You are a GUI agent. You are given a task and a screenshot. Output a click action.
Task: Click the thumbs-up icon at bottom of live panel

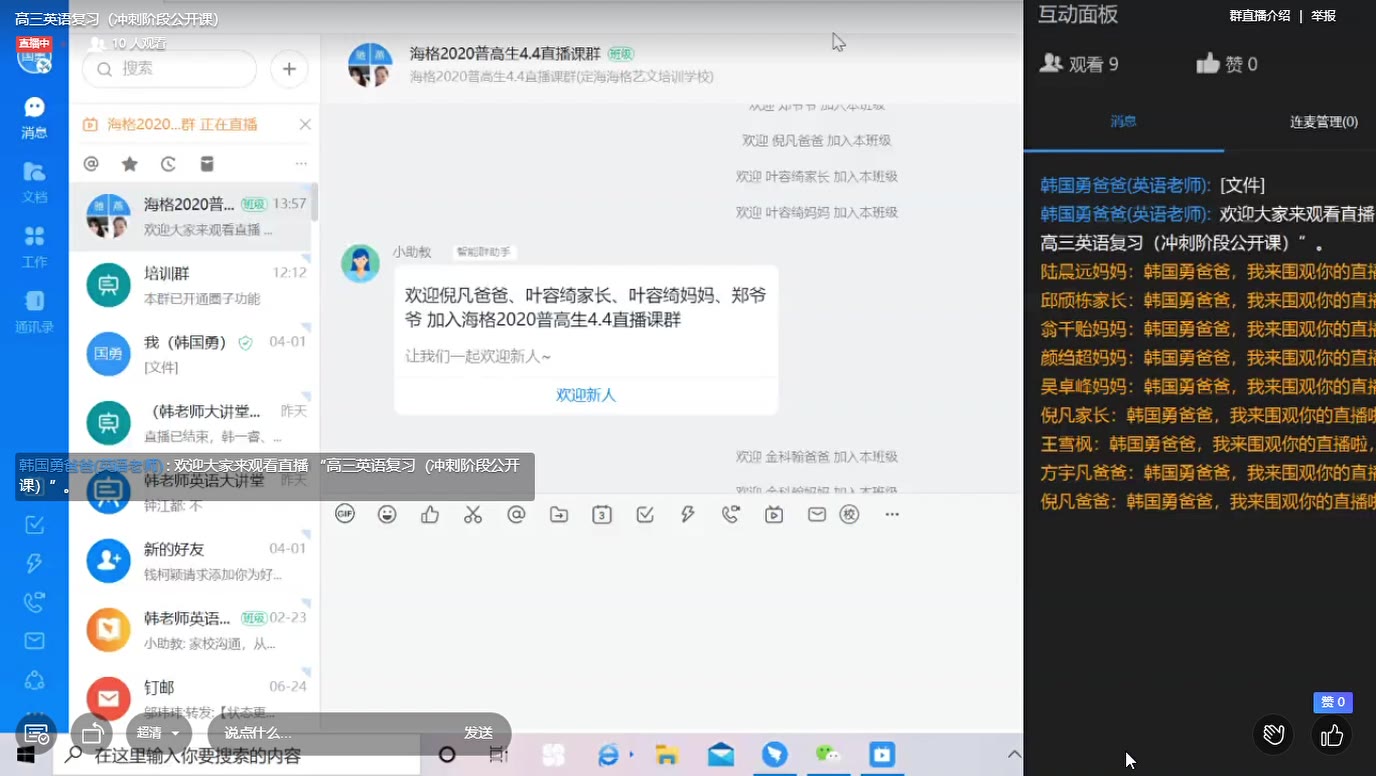coord(1331,735)
